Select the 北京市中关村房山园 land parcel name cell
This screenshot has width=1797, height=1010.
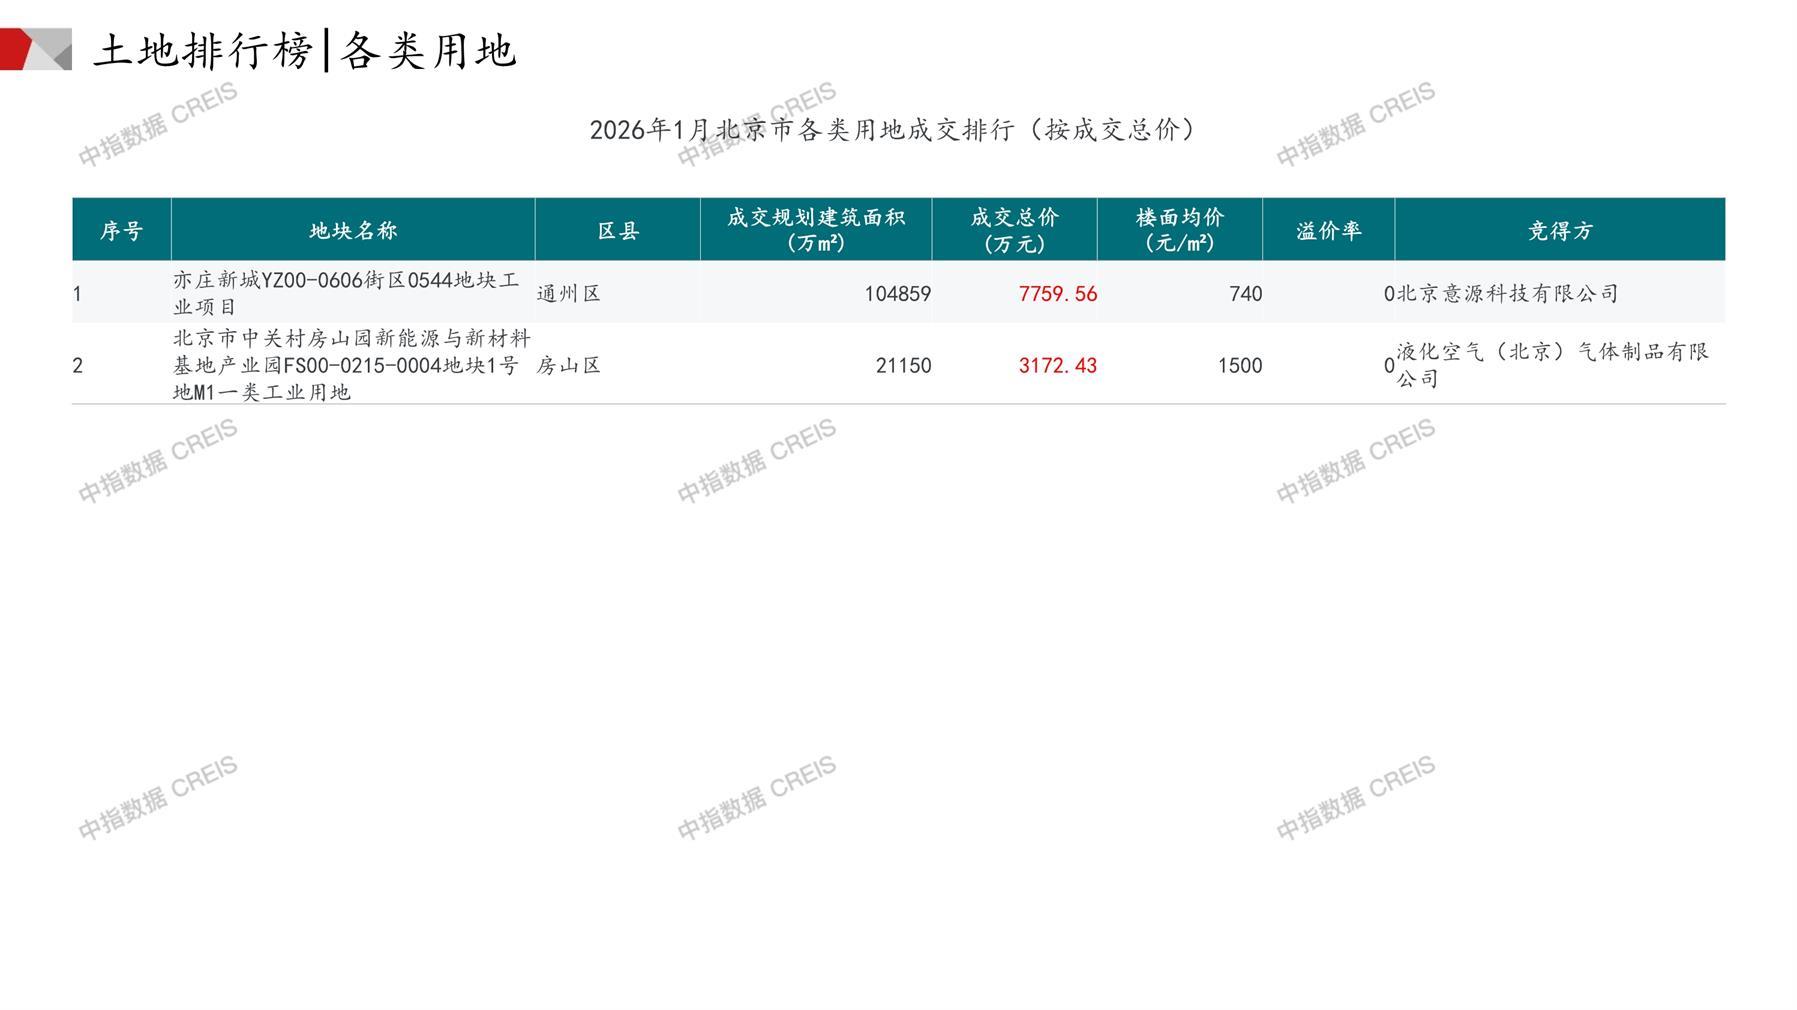351,365
